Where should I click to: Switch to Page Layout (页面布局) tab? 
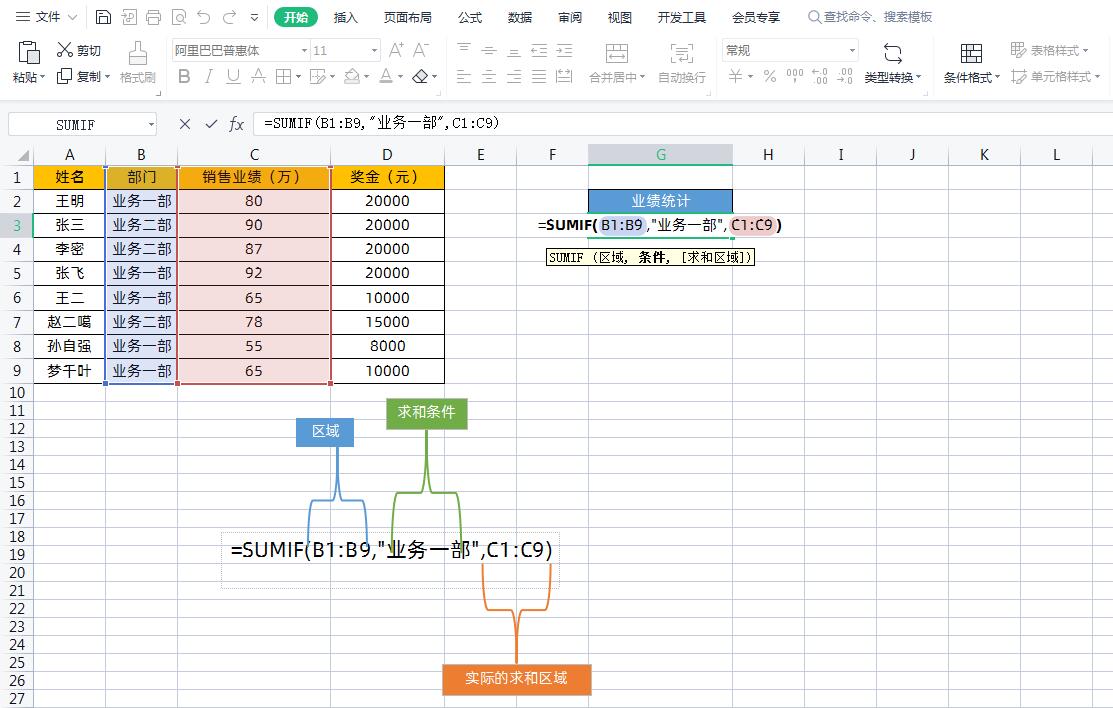[x=407, y=17]
